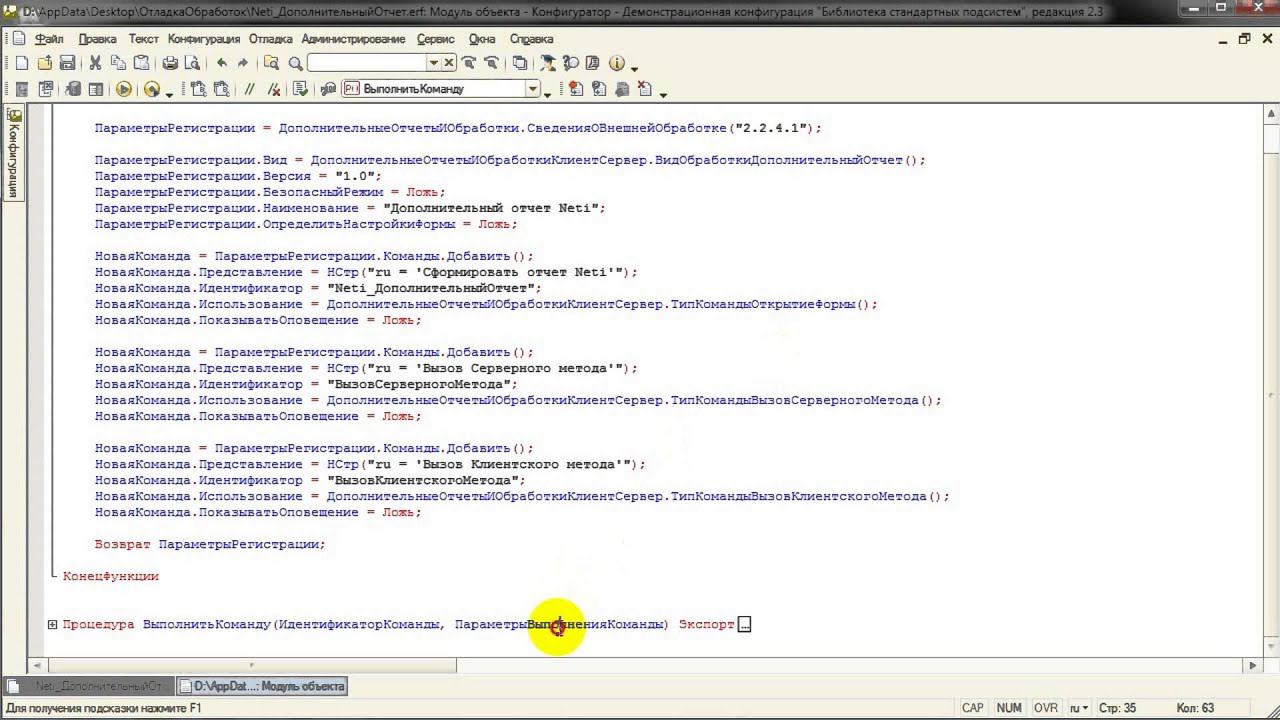Click the right arrow of the horizontal scrollbar
The width and height of the screenshot is (1280, 720).
click(1253, 665)
